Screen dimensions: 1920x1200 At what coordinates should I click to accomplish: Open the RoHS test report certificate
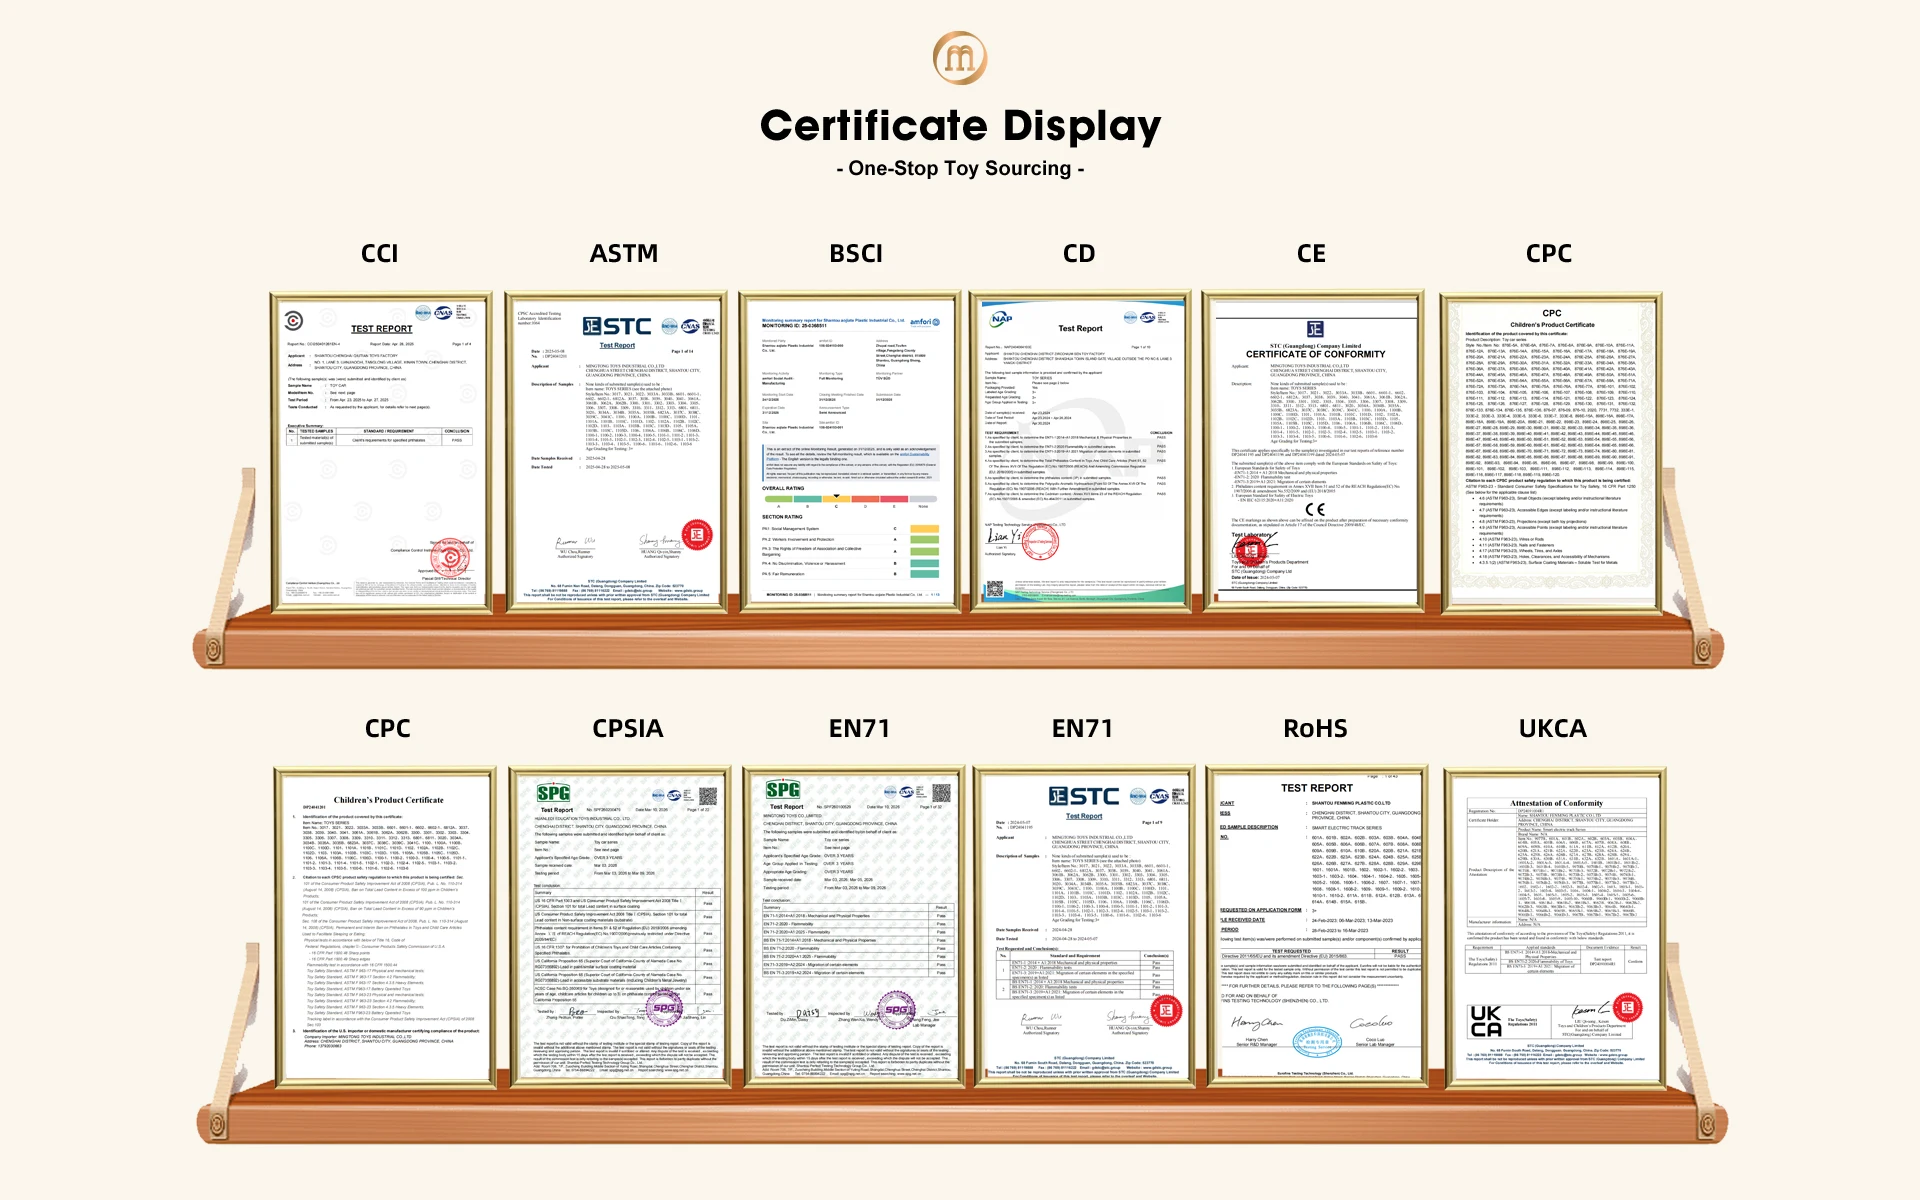(1317, 928)
